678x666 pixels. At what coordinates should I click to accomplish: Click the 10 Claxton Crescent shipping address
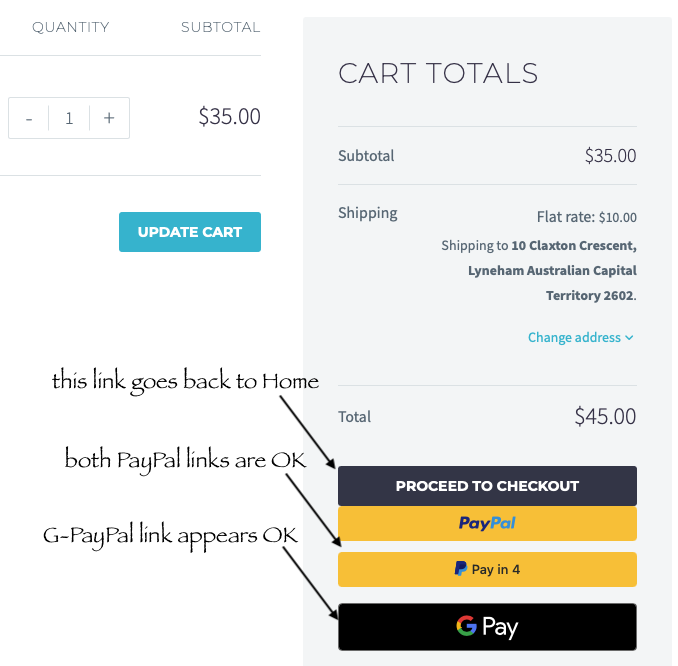tap(573, 245)
